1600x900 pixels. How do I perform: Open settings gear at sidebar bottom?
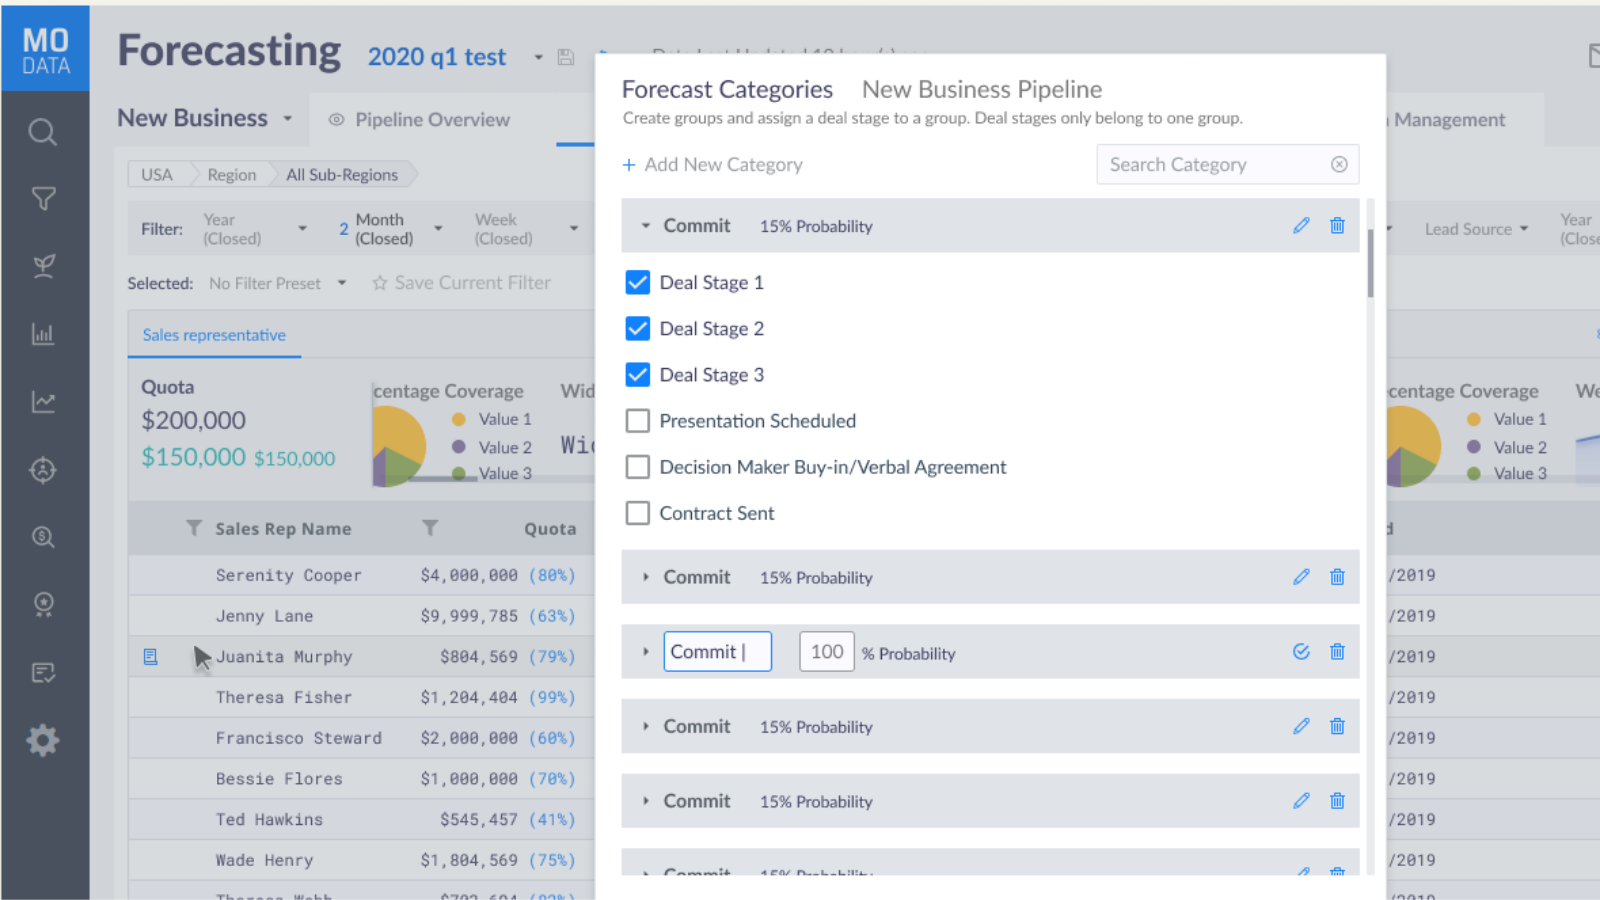(42, 740)
